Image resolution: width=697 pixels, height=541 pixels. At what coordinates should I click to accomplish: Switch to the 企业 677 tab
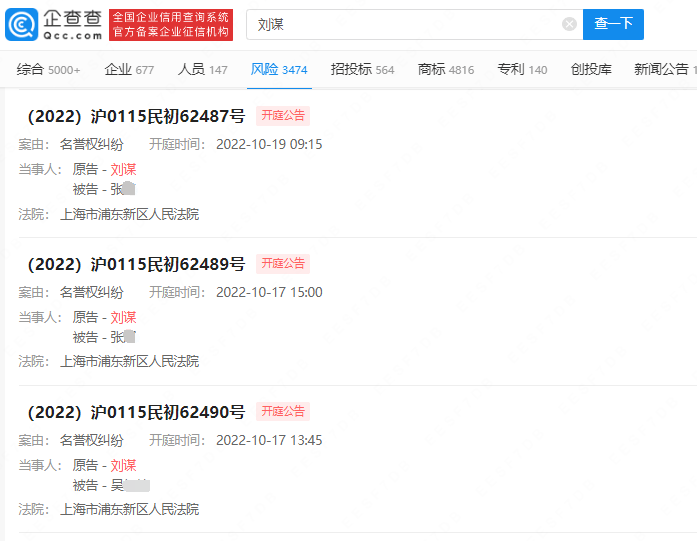129,69
